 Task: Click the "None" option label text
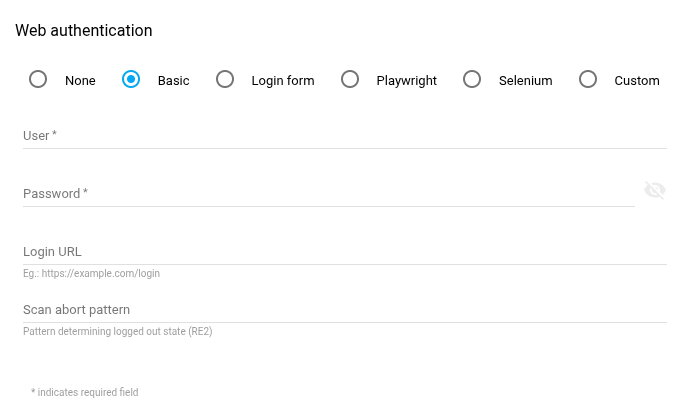[x=80, y=81]
